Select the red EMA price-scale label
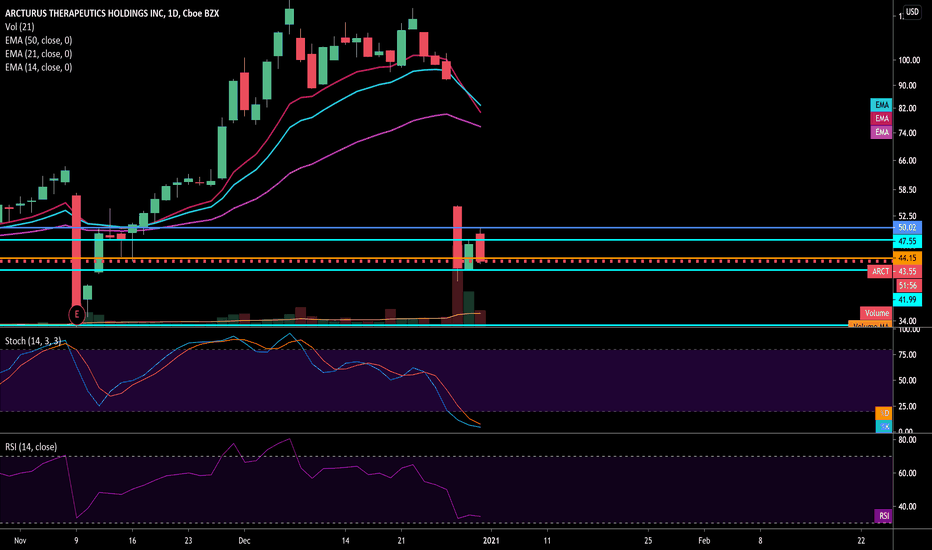The width and height of the screenshot is (932, 550). point(881,118)
